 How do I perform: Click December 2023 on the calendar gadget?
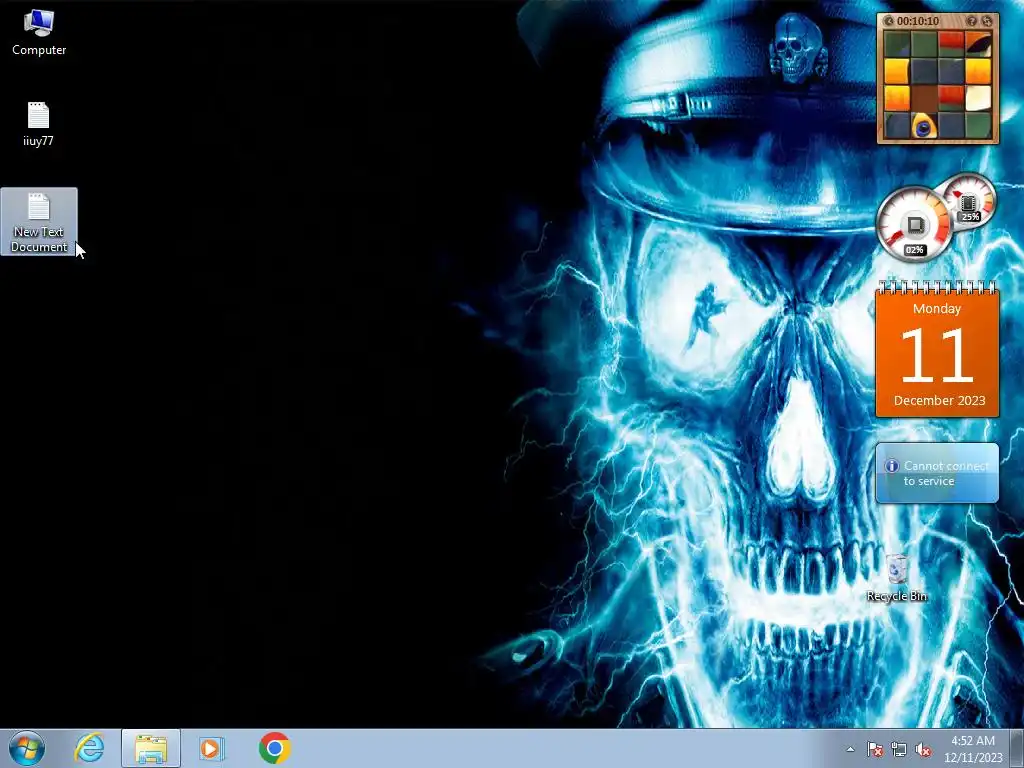(x=939, y=400)
